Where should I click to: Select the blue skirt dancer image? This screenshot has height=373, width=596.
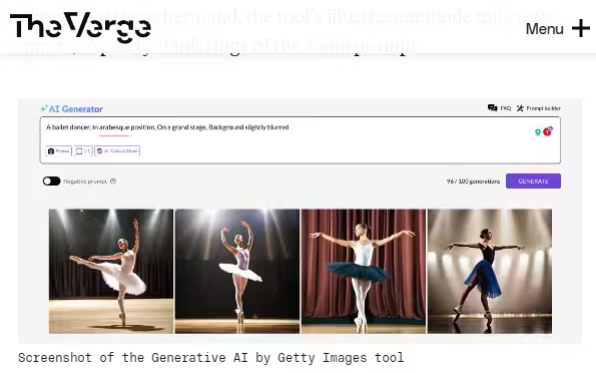490,271
